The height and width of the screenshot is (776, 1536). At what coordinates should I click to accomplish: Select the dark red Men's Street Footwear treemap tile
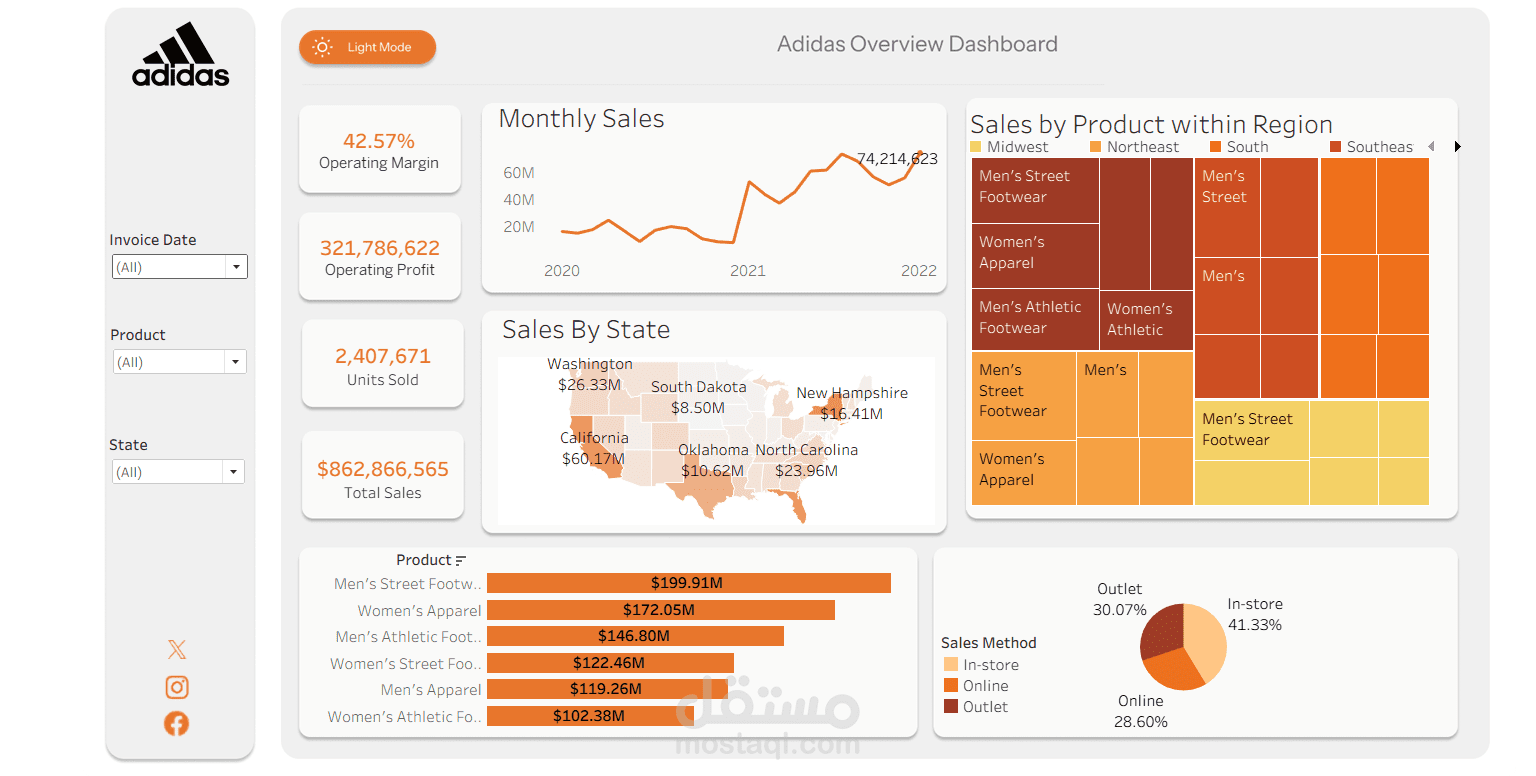coord(1035,190)
